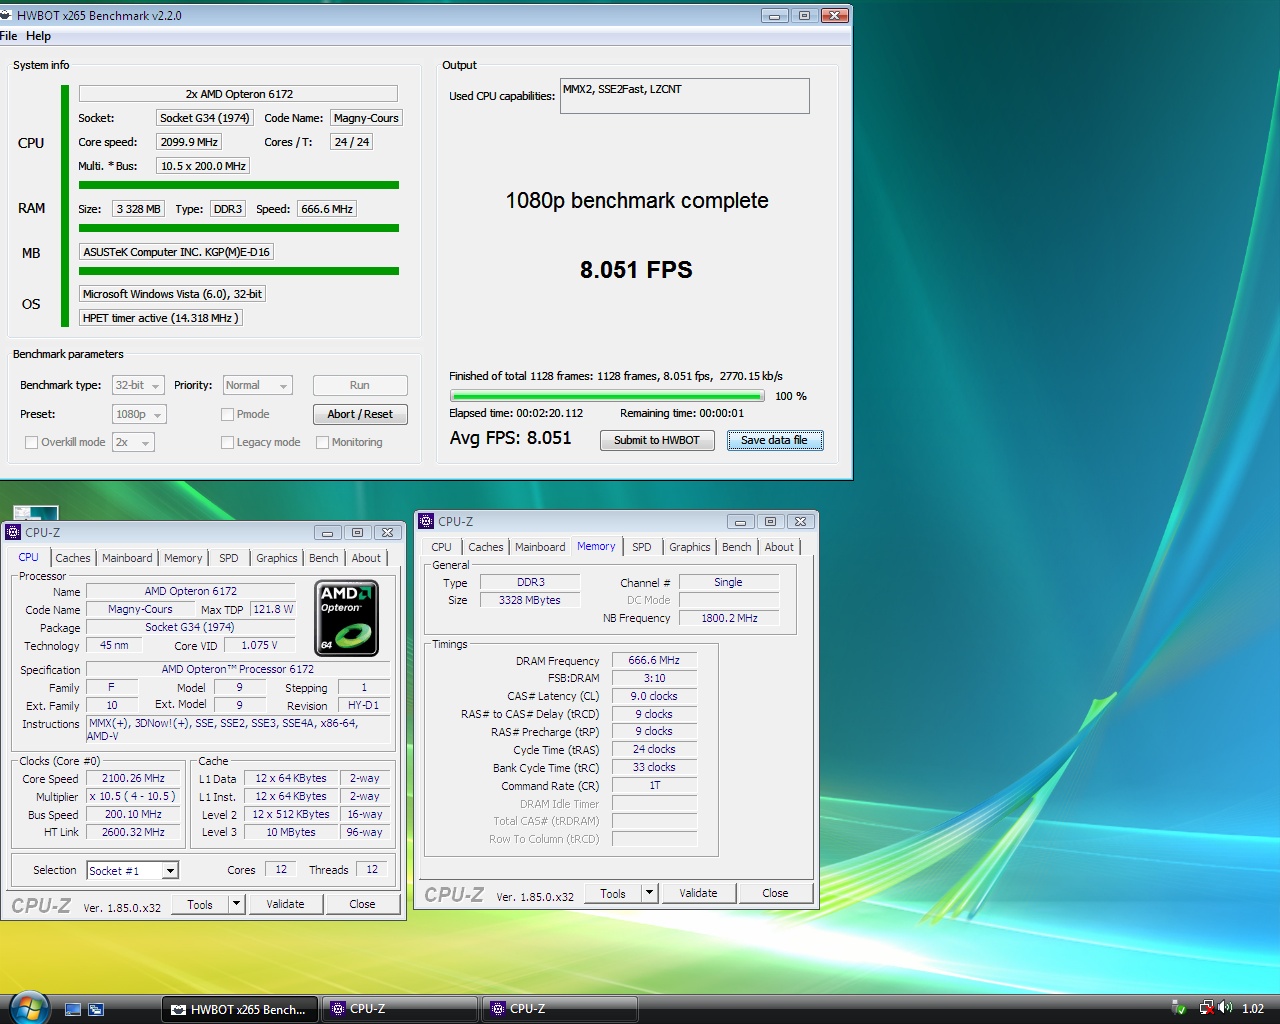Screen dimensions: 1280x1024
Task: Open the network tray icon
Action: pos(1206,1008)
